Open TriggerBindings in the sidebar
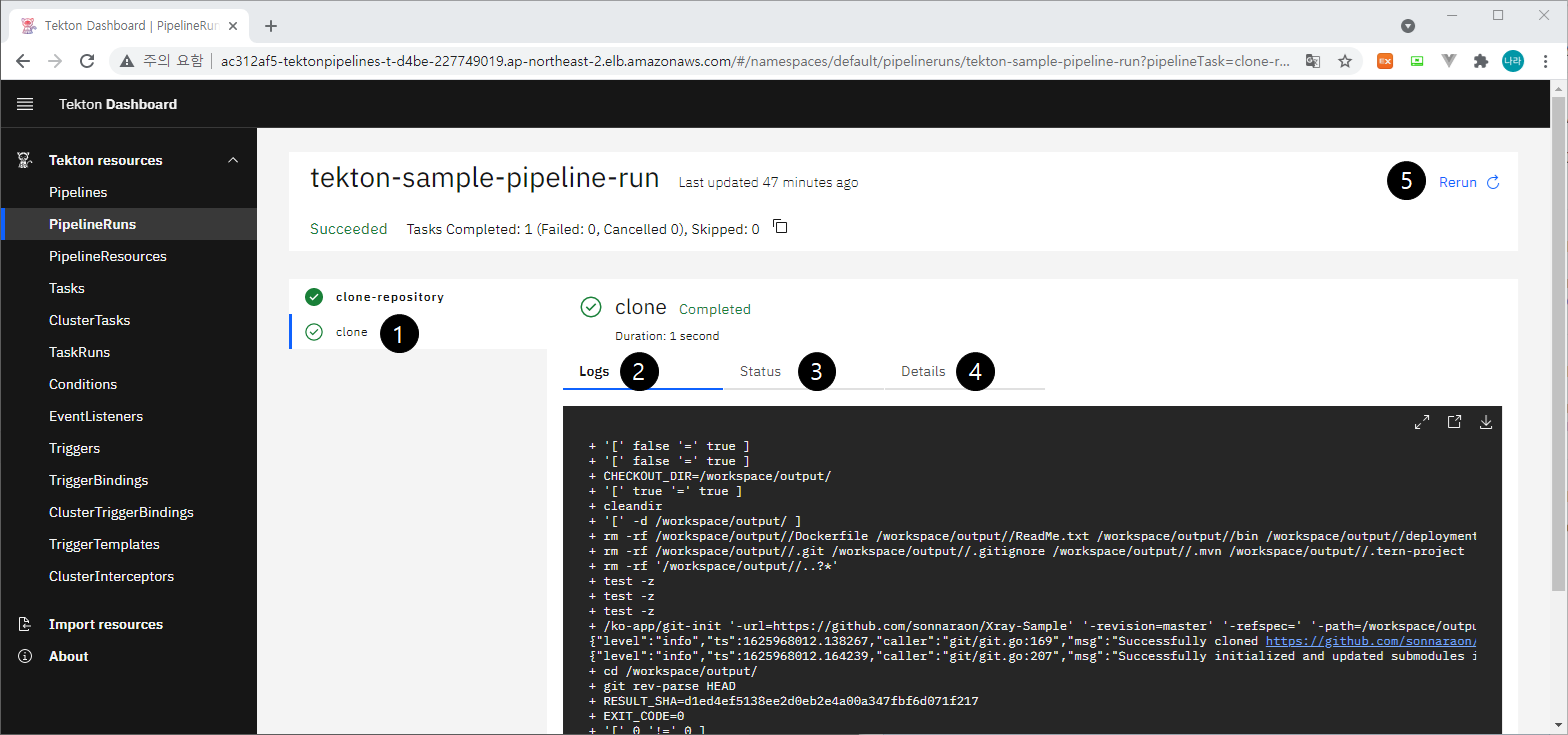The image size is (1568, 735). 128,480
